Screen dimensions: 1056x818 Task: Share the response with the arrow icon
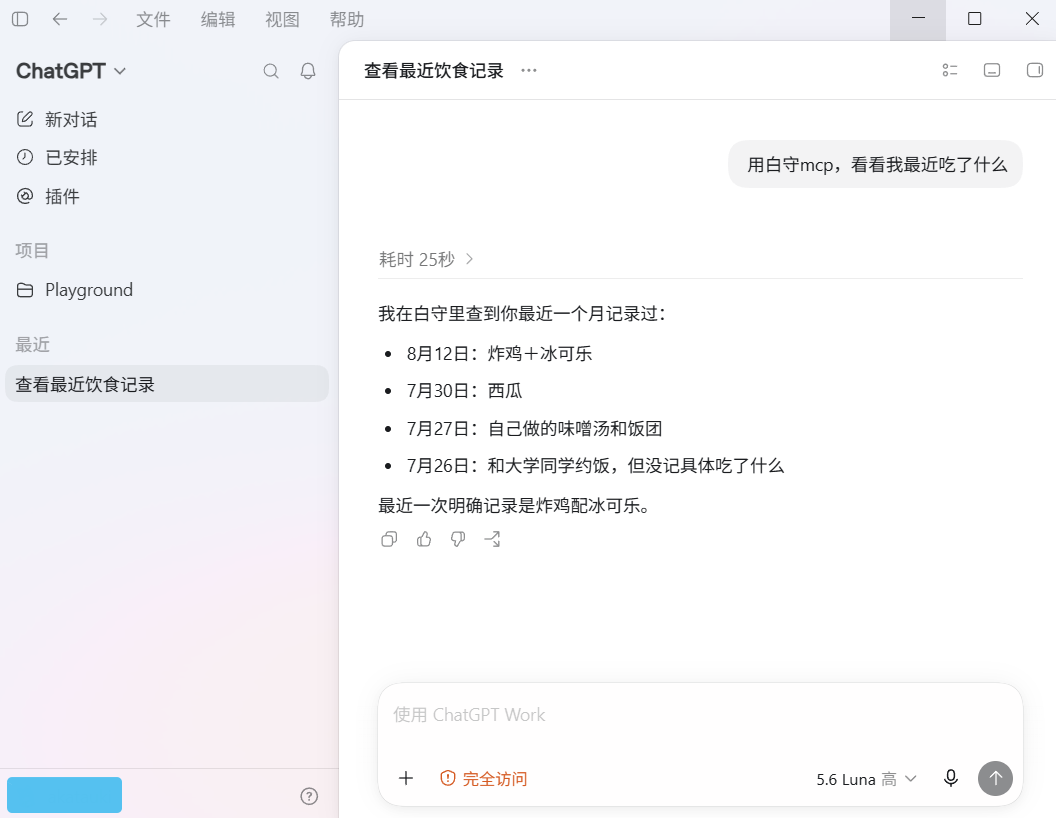[x=492, y=539]
